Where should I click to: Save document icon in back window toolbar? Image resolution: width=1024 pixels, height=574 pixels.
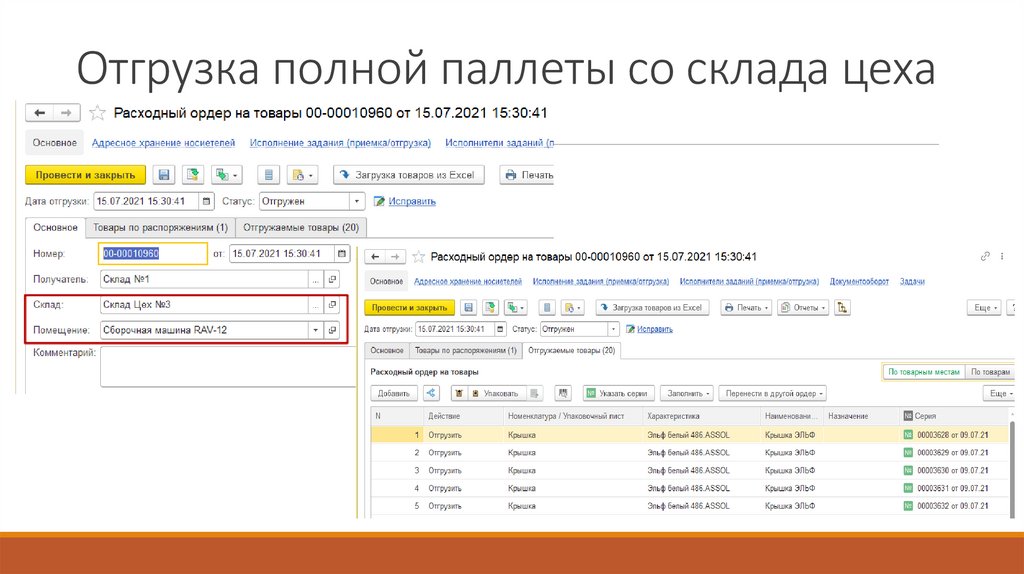point(164,175)
